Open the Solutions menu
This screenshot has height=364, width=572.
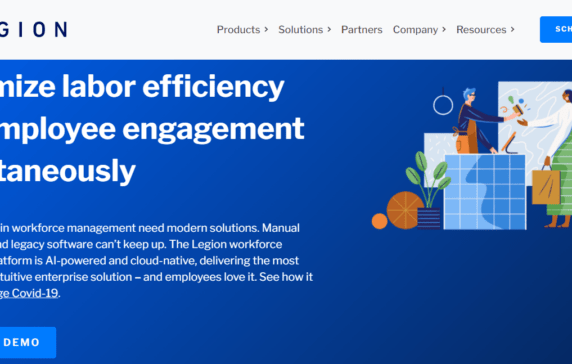(x=301, y=30)
